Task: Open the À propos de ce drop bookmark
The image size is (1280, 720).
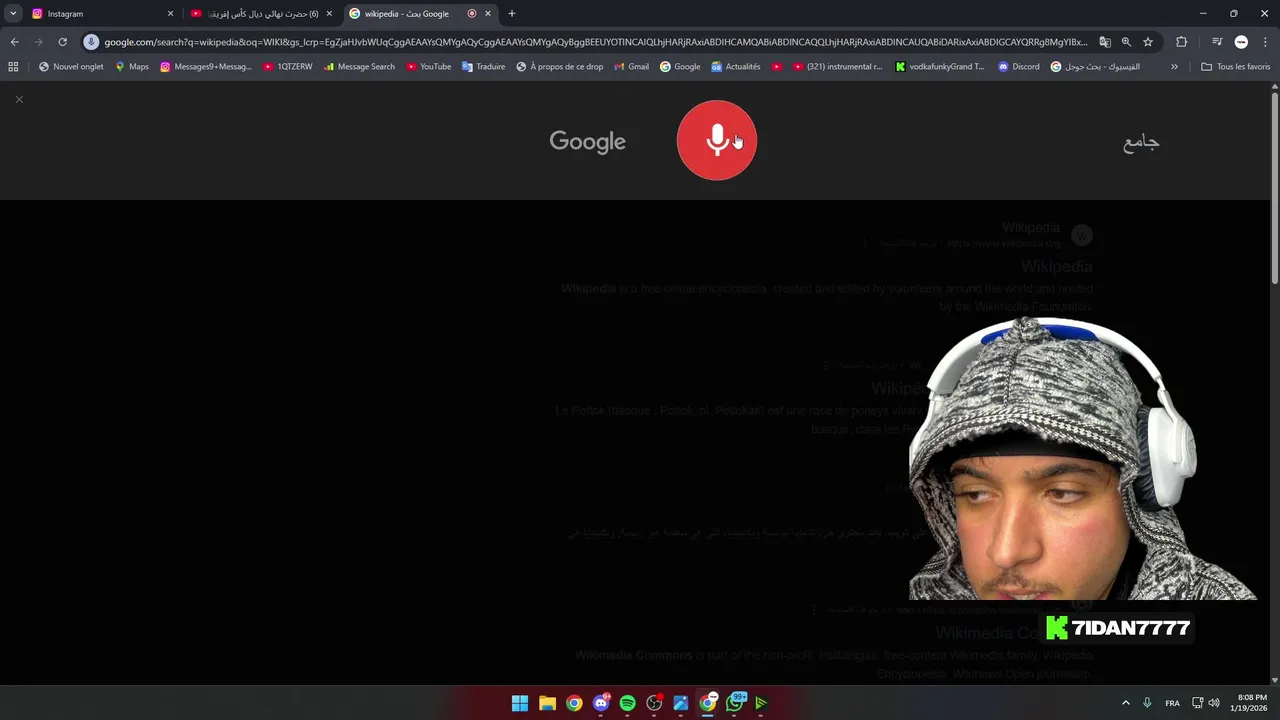Action: tap(559, 67)
